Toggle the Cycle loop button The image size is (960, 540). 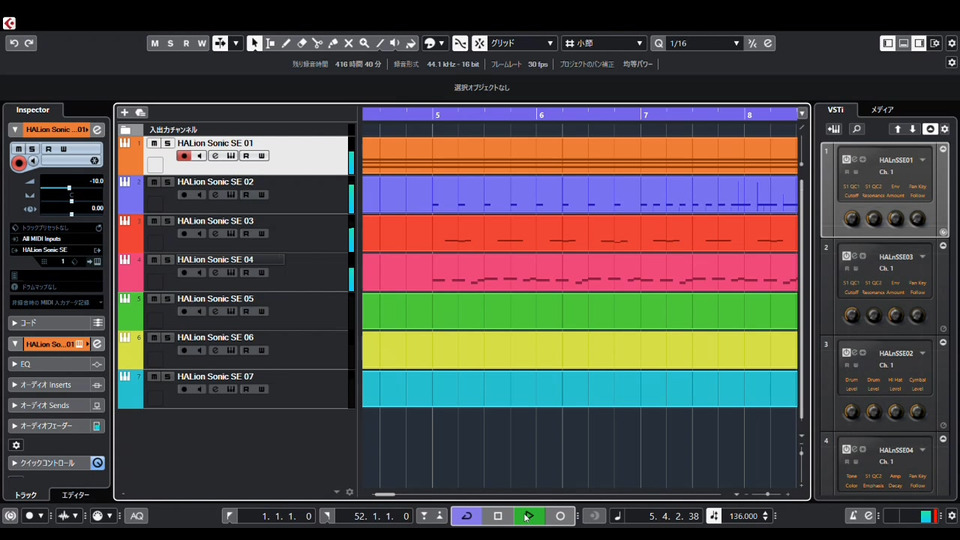click(x=467, y=516)
